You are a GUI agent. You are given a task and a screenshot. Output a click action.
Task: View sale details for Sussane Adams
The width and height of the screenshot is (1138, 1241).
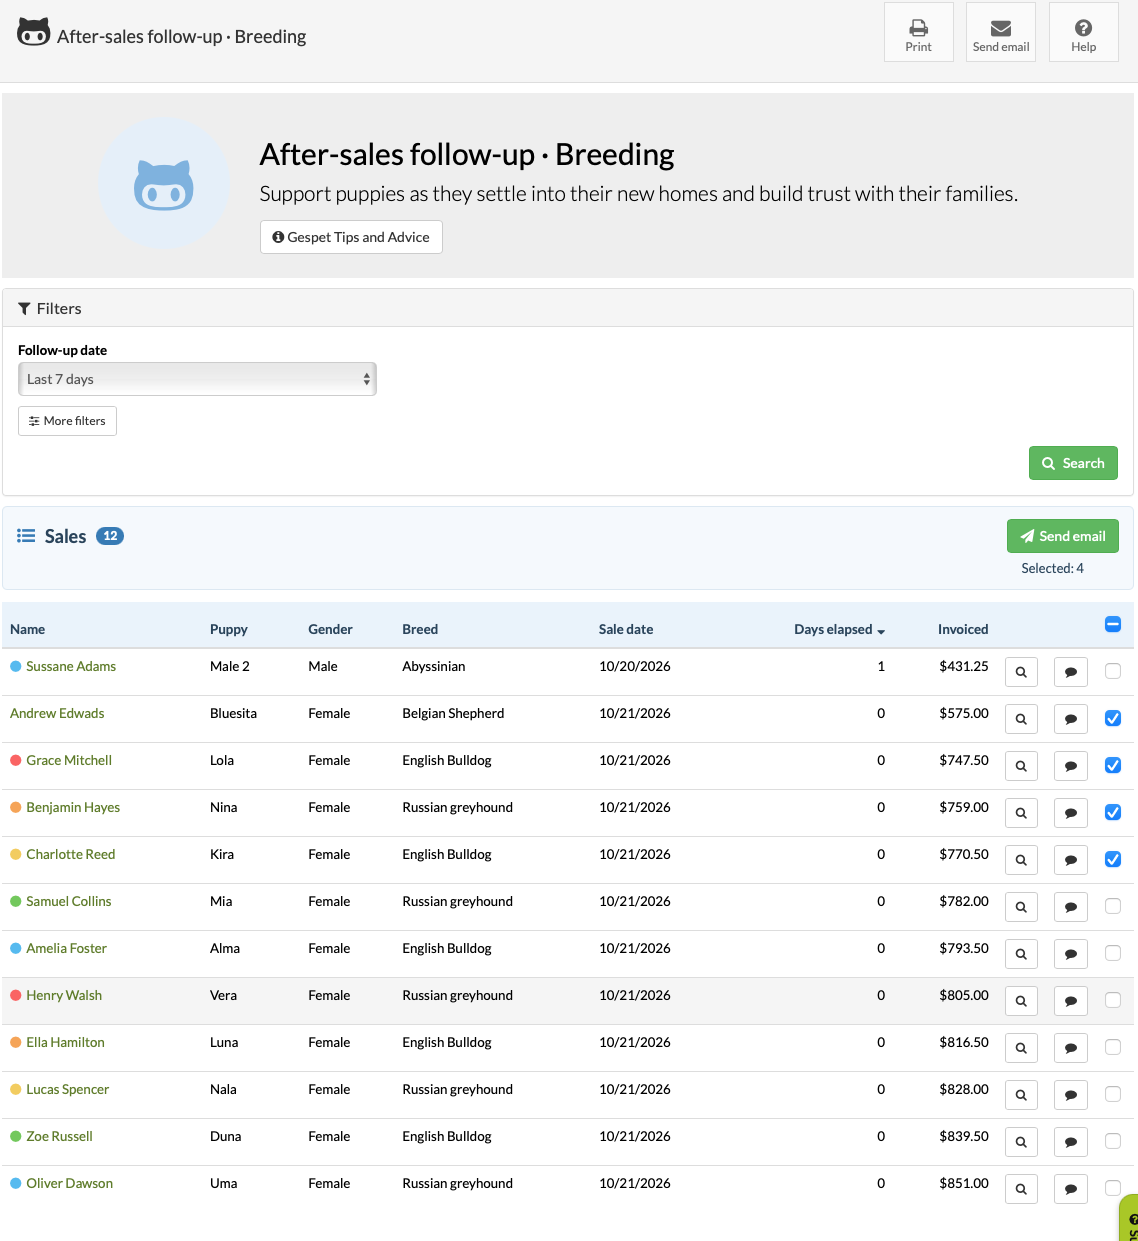click(1021, 672)
